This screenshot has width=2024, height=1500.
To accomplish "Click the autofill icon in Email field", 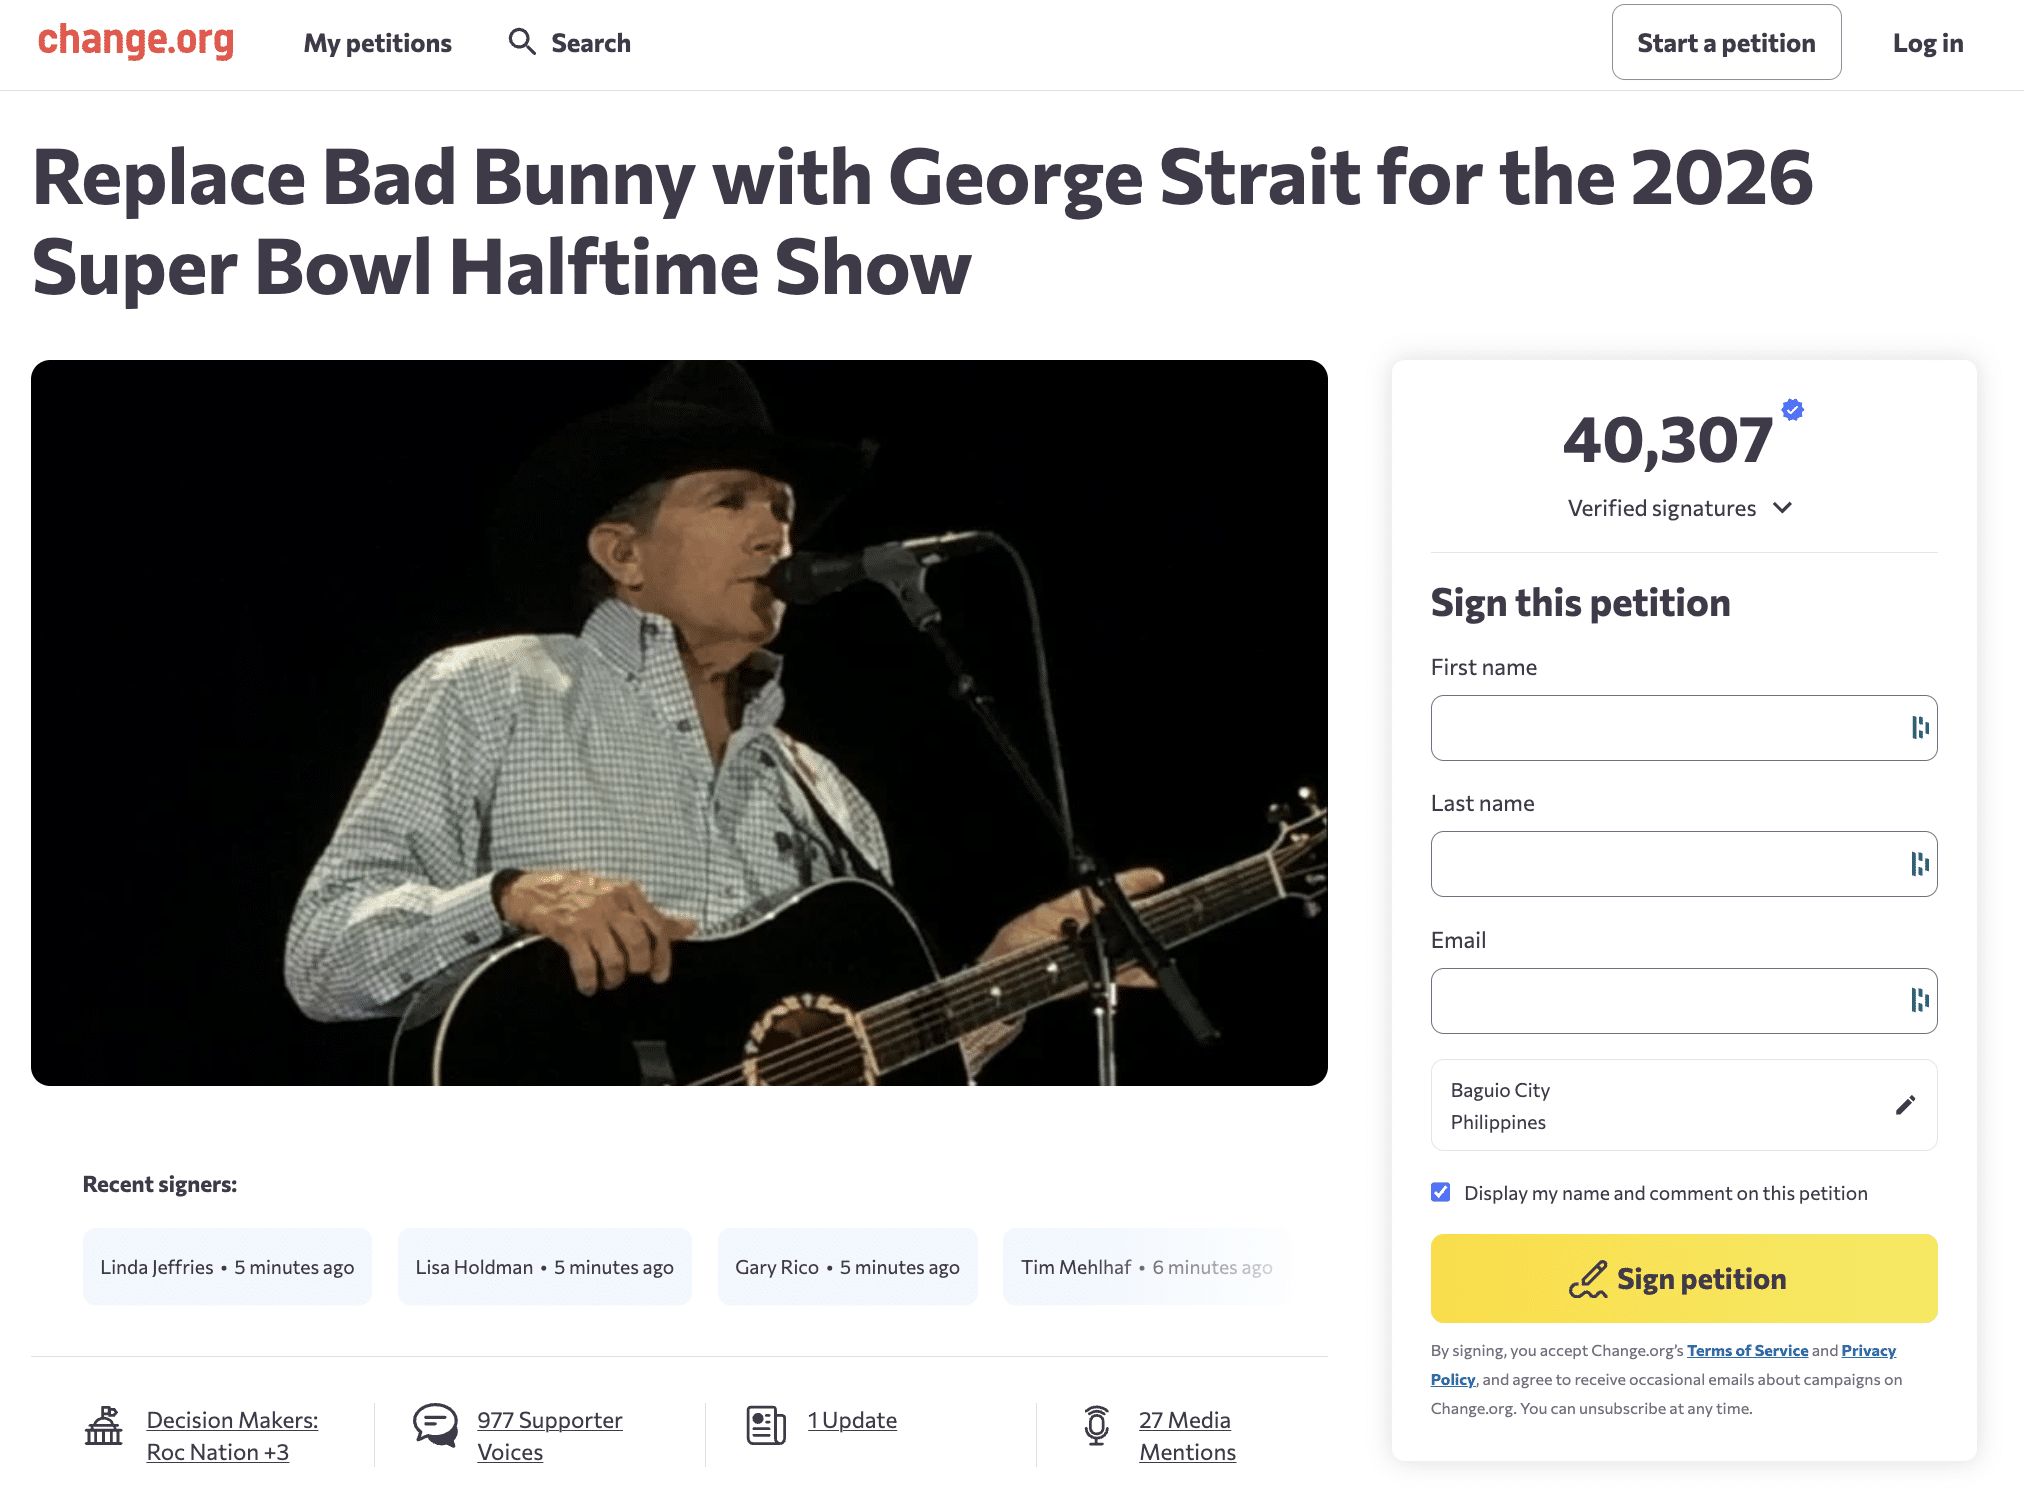I will pos(1920,1000).
